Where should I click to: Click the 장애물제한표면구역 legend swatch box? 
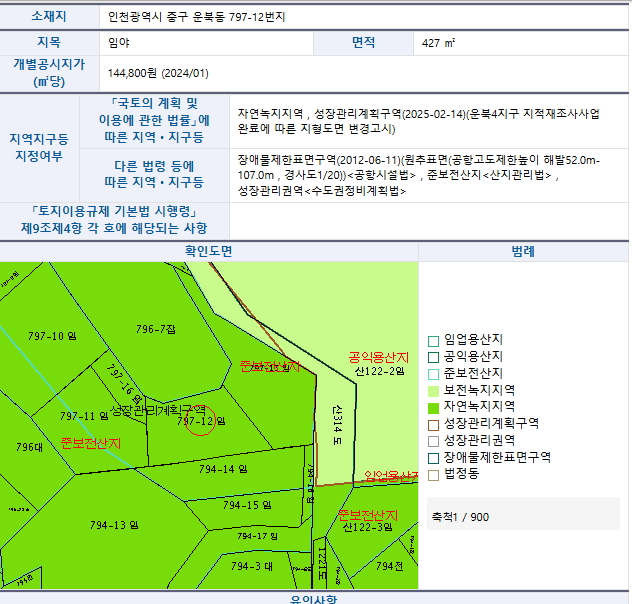pyautogui.click(x=433, y=458)
